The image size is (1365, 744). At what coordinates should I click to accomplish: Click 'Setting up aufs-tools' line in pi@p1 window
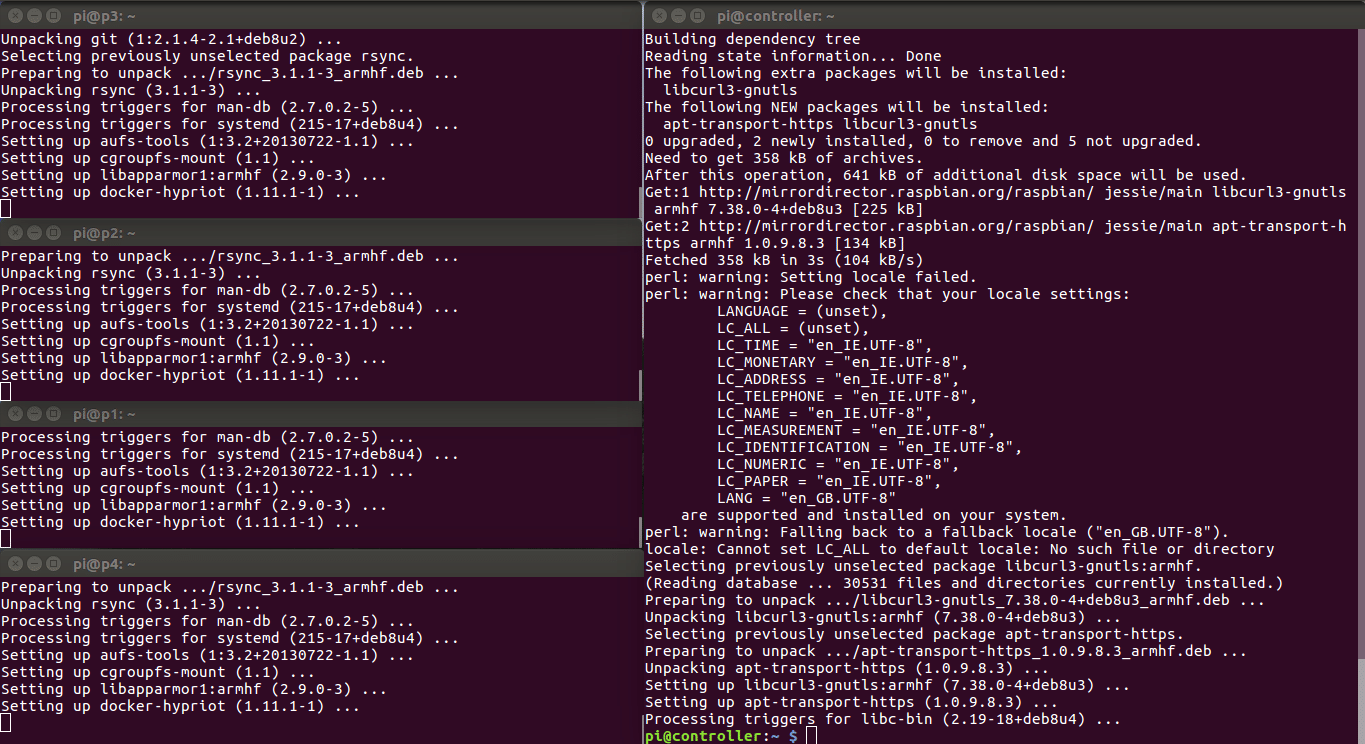point(208,471)
